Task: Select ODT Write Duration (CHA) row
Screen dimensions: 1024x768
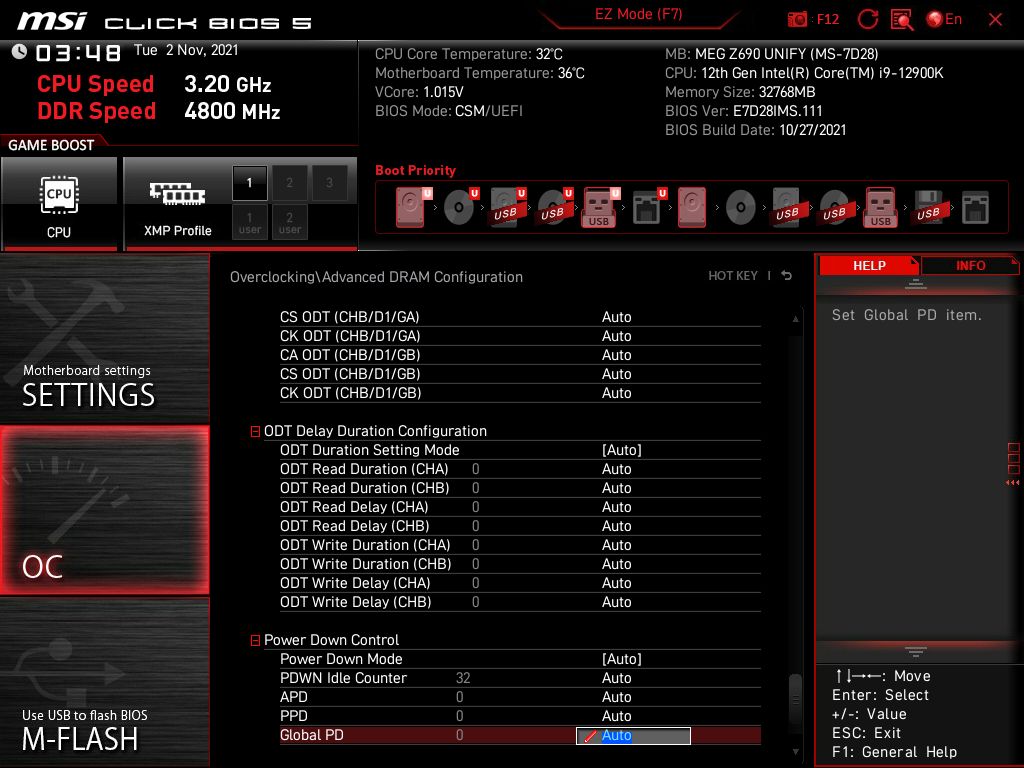Action: click(x=520, y=545)
